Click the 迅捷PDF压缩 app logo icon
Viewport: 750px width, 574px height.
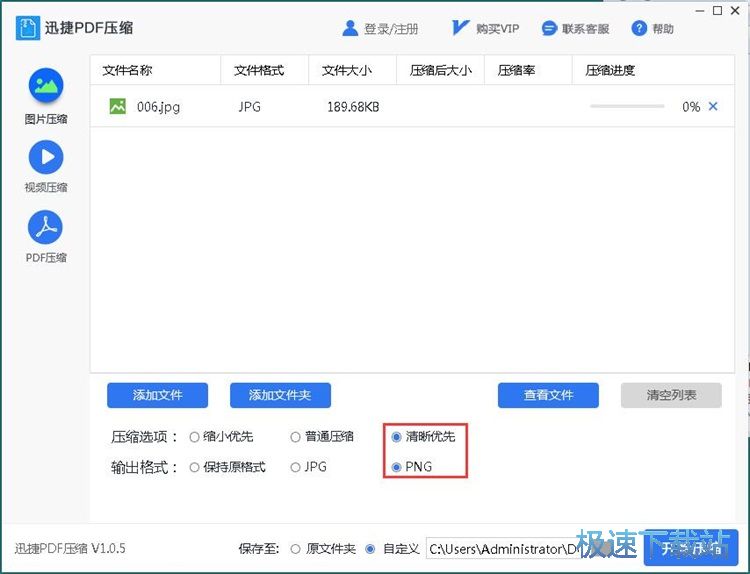click(x=27, y=28)
